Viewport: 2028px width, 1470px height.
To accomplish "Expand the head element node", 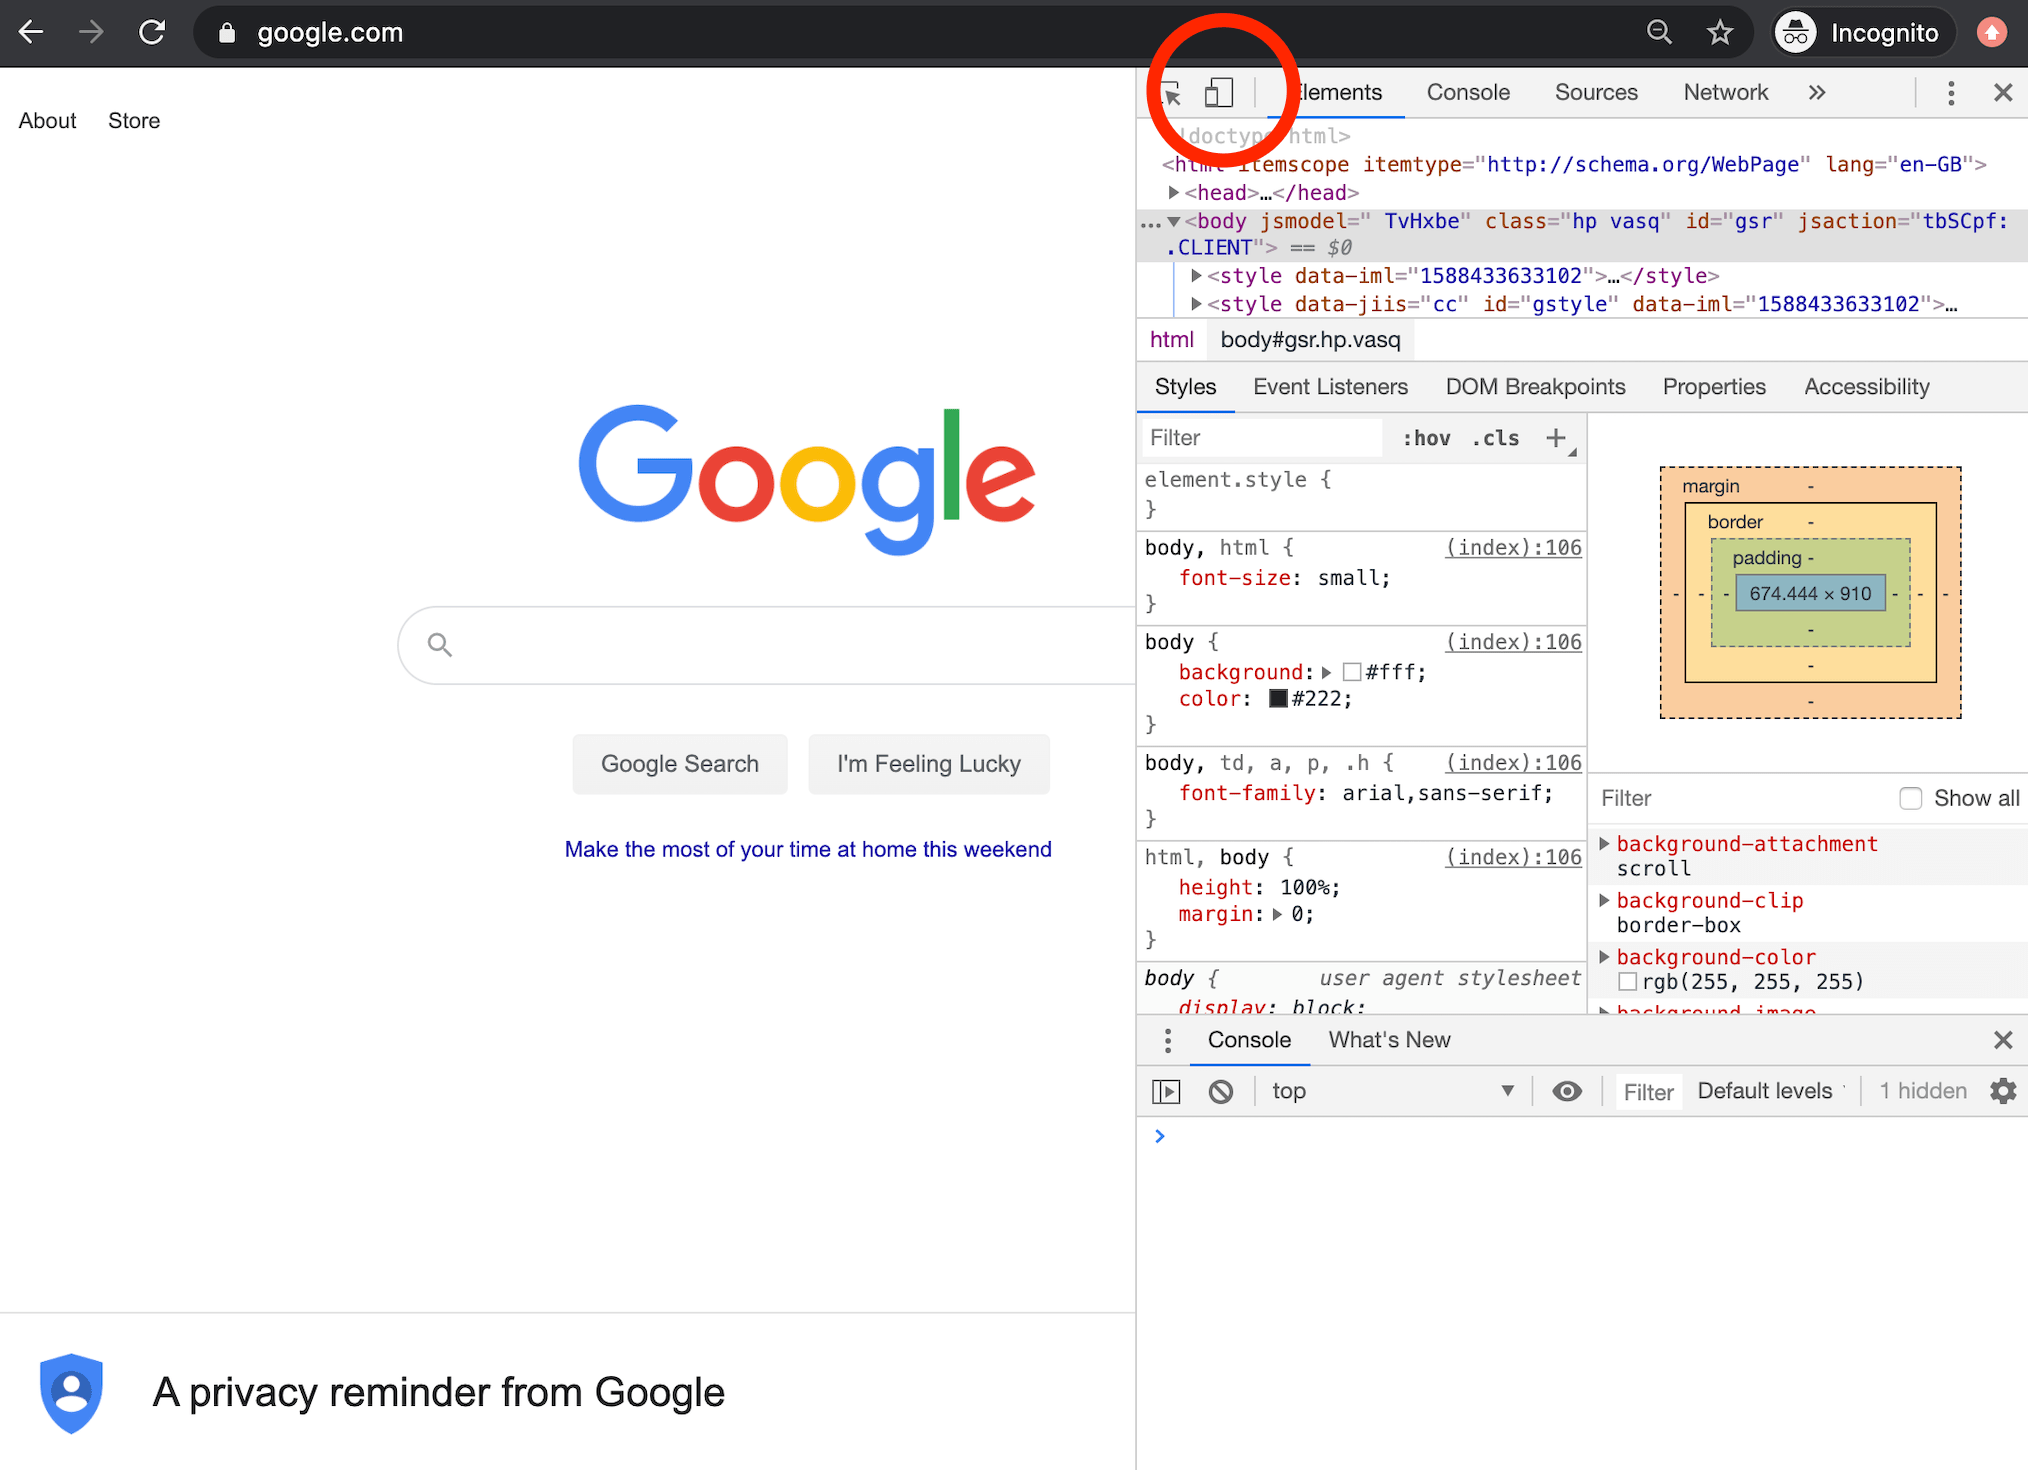I will click(x=1174, y=192).
